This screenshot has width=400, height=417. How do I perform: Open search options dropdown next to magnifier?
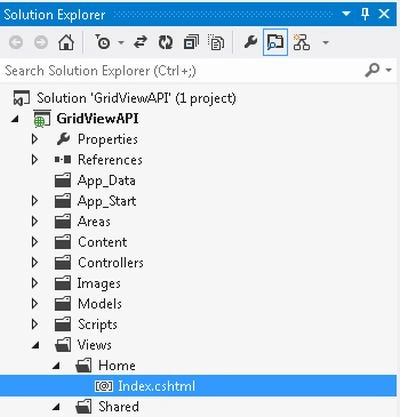coord(389,70)
